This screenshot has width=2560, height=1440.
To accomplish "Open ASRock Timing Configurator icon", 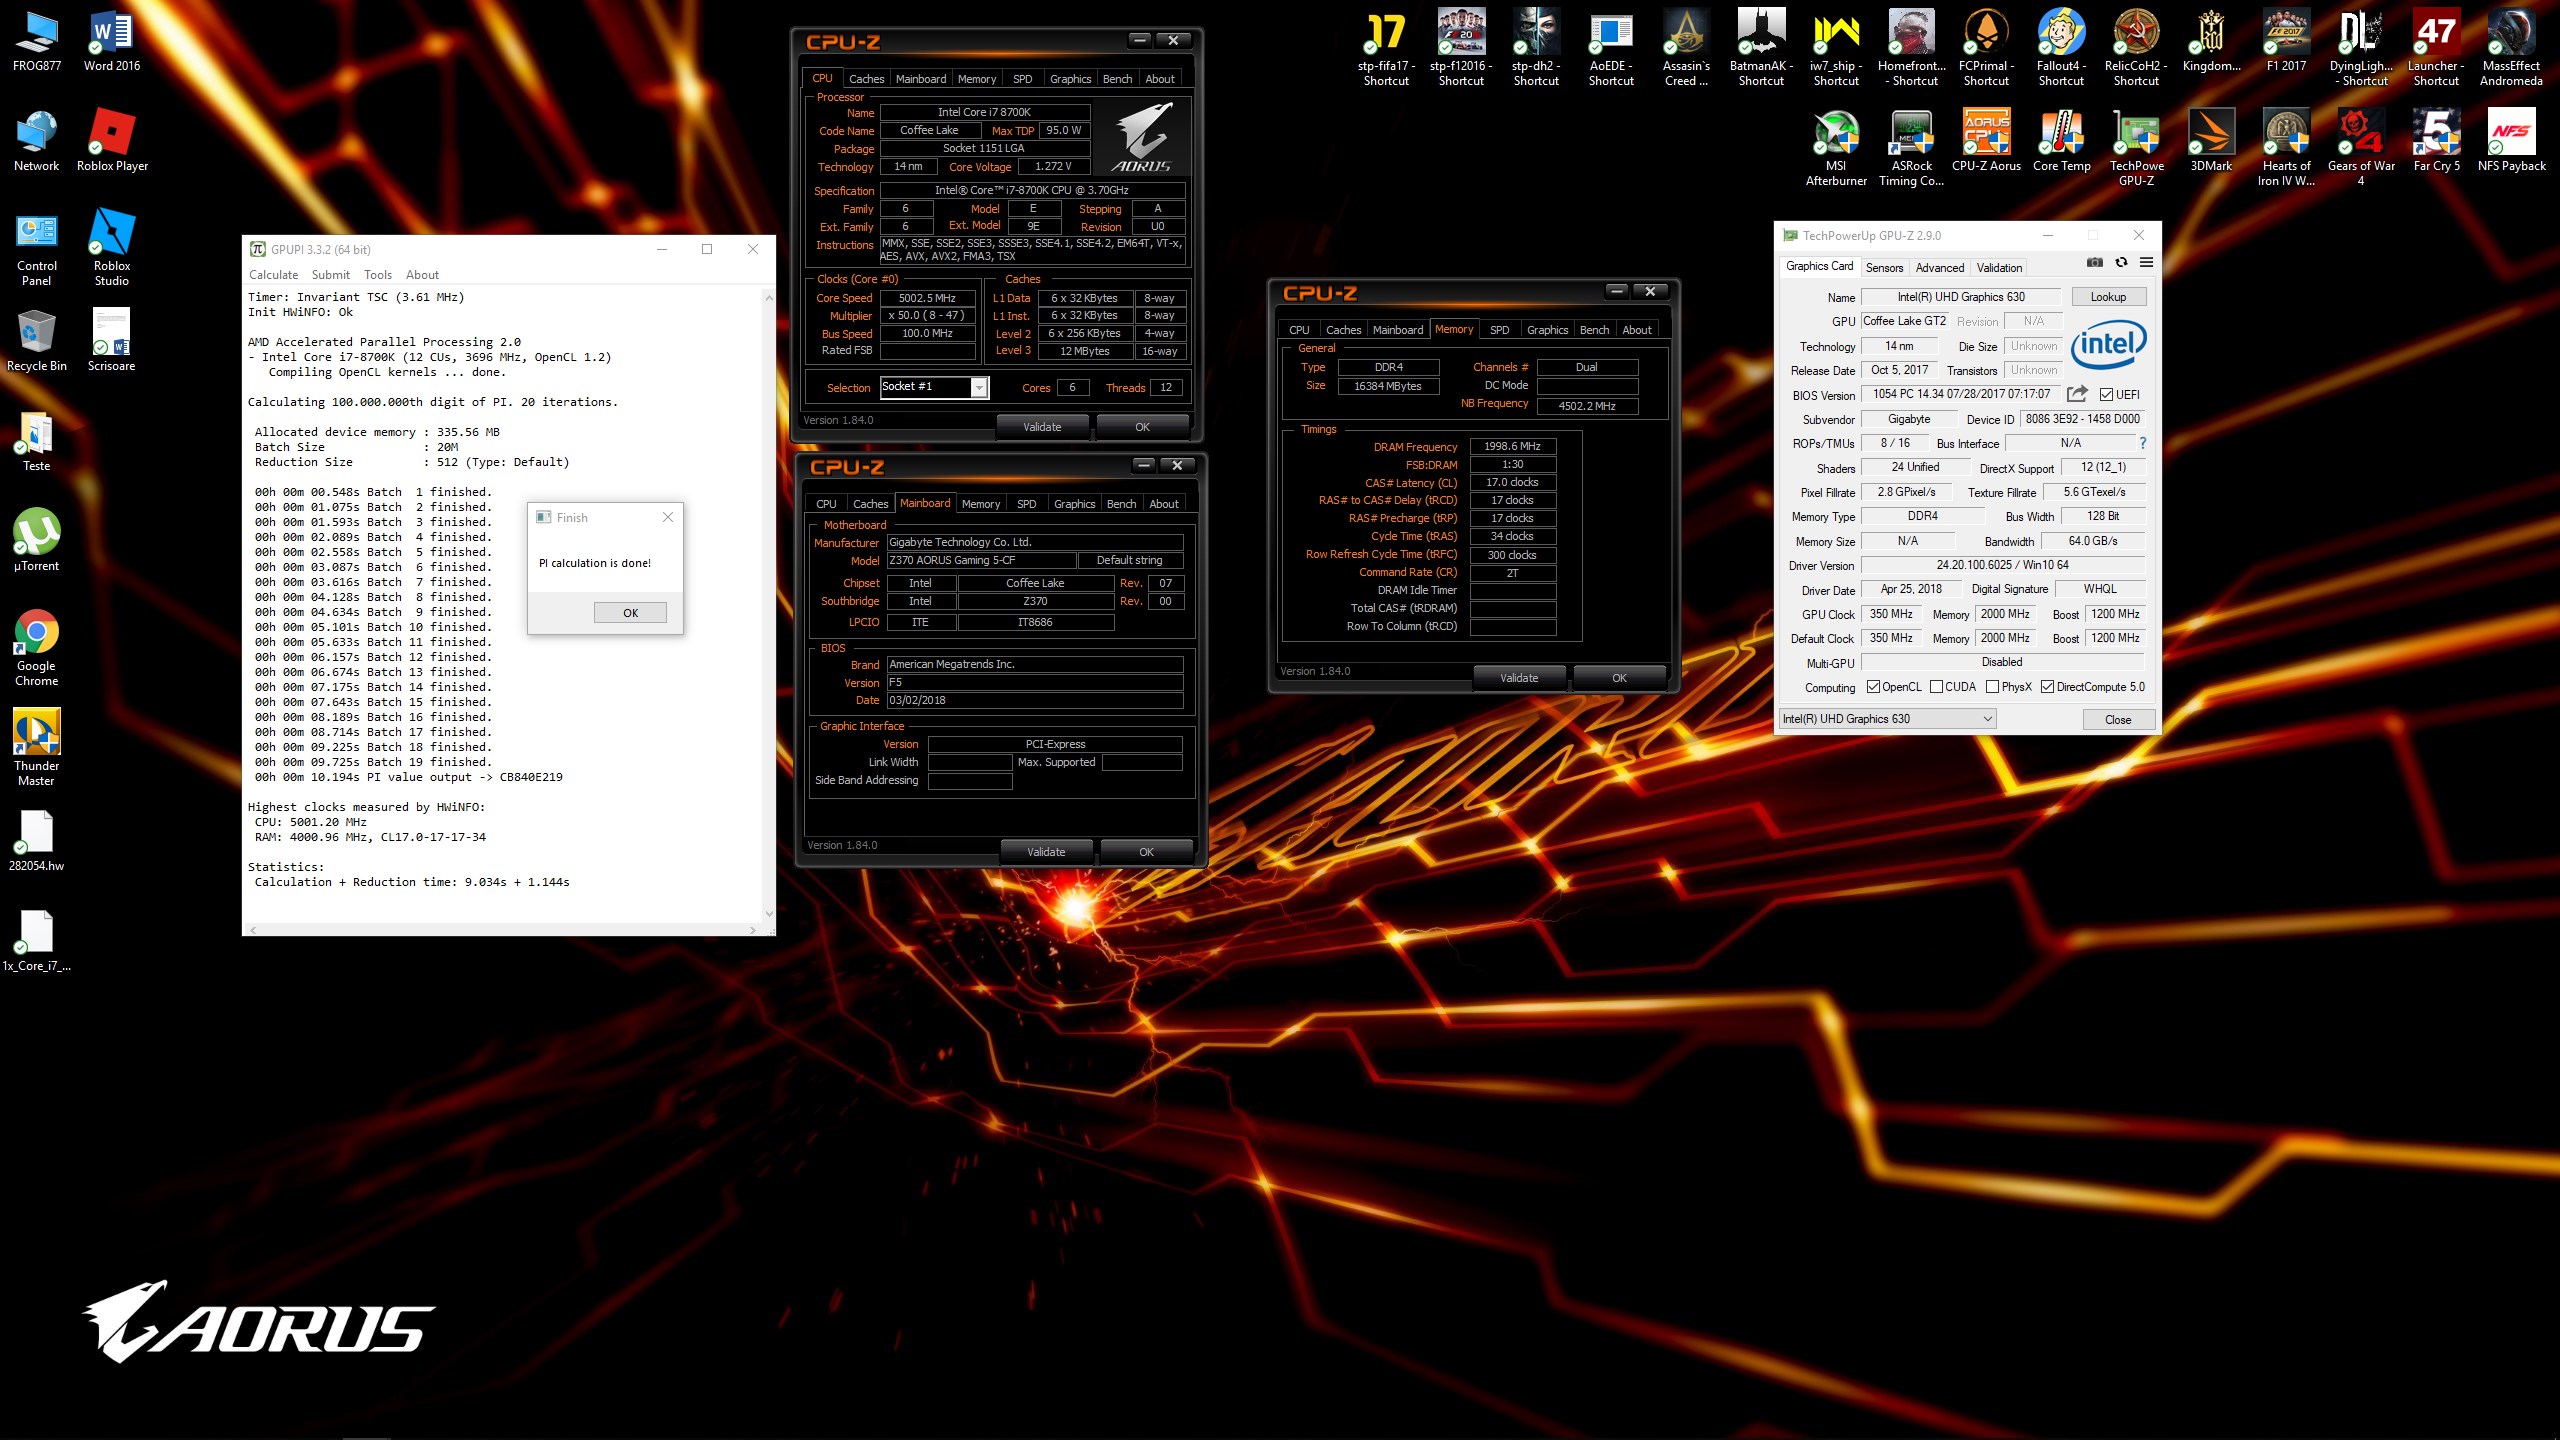I will pos(1911,148).
